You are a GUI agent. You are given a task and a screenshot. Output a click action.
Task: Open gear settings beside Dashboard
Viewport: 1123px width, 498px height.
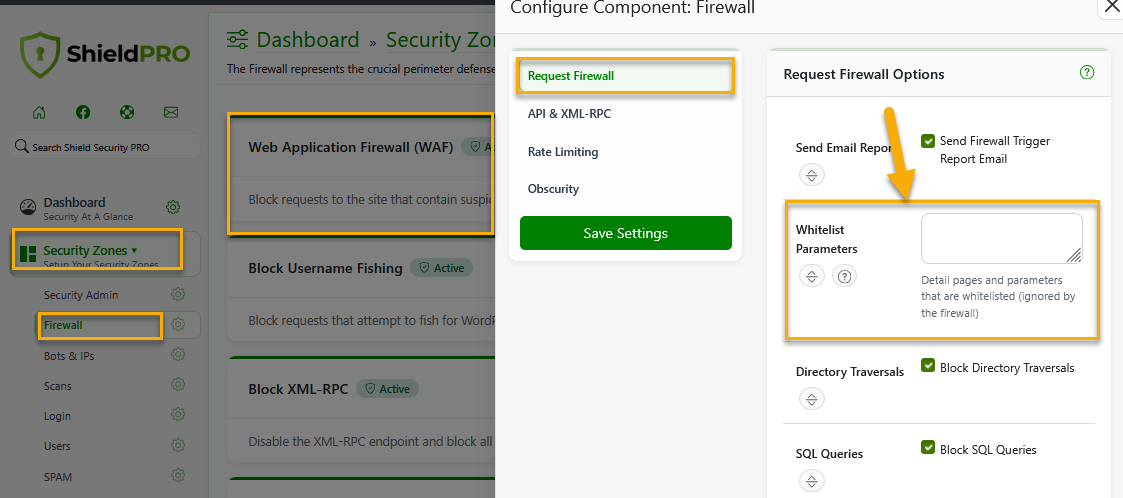pyautogui.click(x=173, y=207)
